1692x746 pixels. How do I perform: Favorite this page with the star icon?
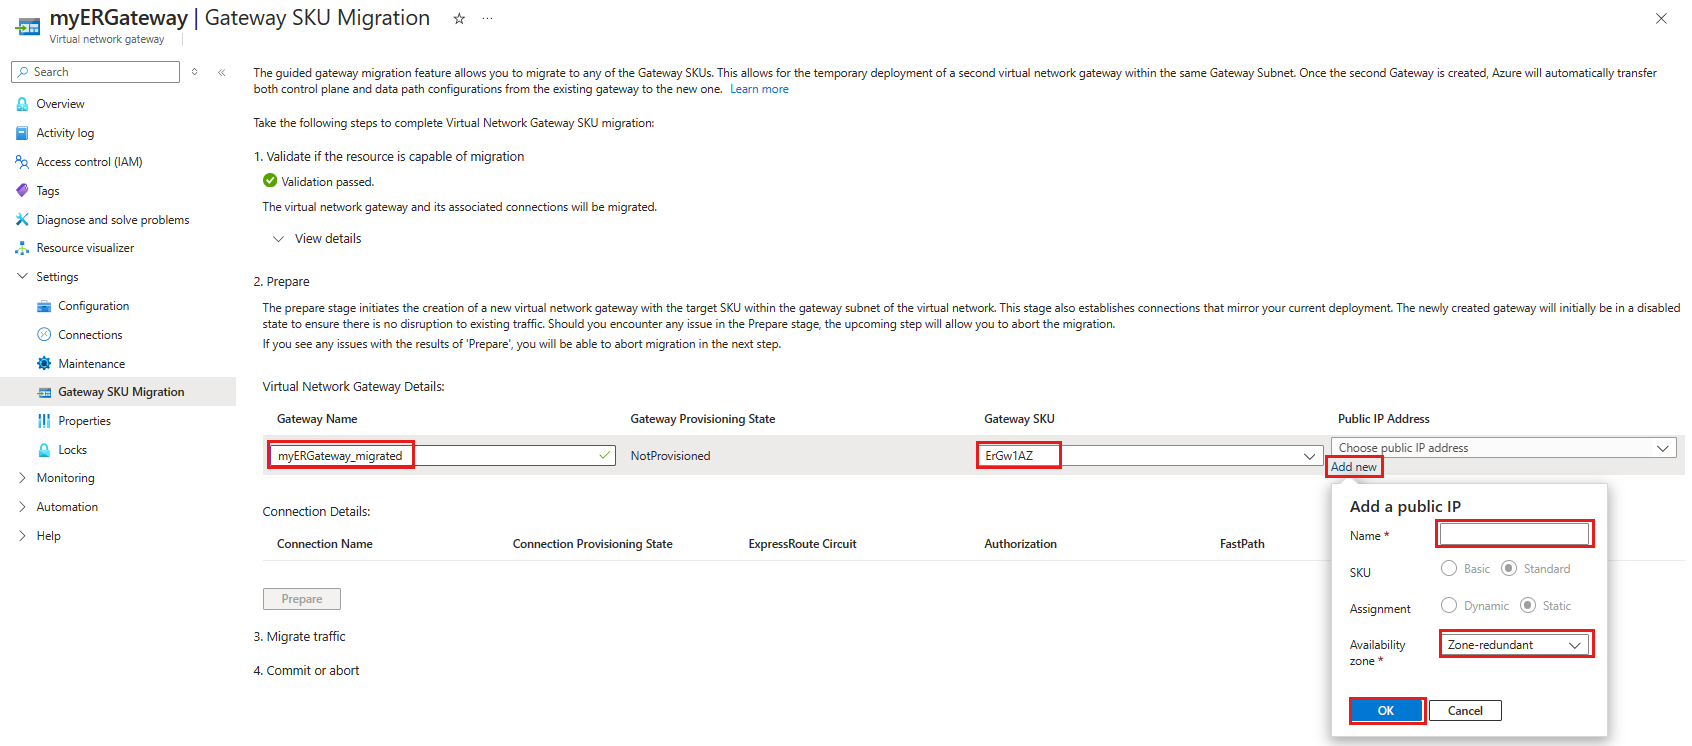pos(459,19)
